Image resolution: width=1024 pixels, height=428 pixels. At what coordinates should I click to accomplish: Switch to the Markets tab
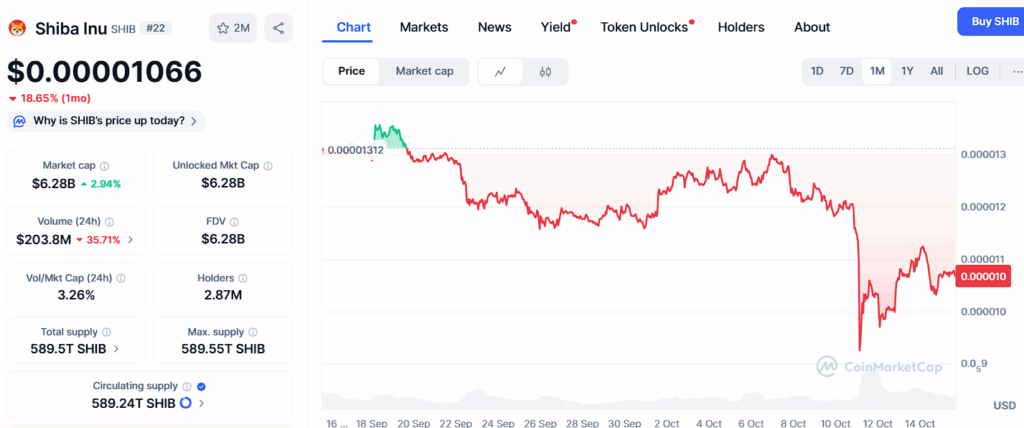pyautogui.click(x=424, y=27)
